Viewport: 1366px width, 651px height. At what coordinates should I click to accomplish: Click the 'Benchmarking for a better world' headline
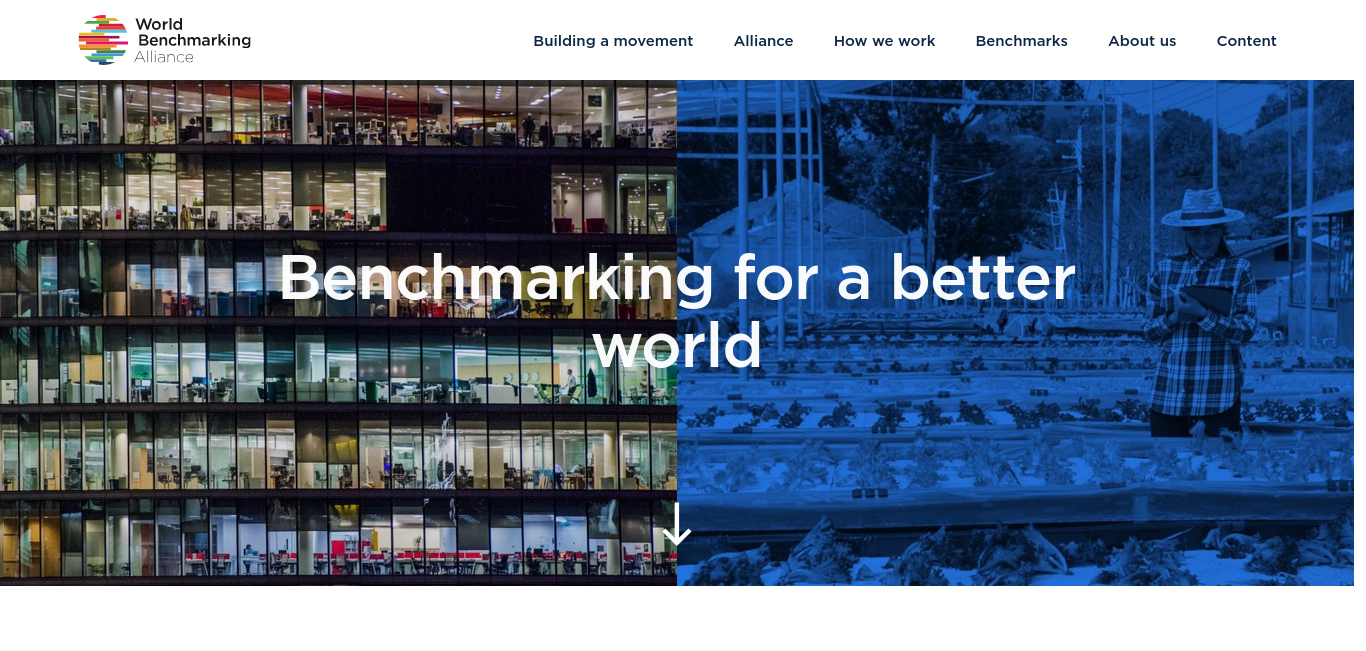coord(677,311)
